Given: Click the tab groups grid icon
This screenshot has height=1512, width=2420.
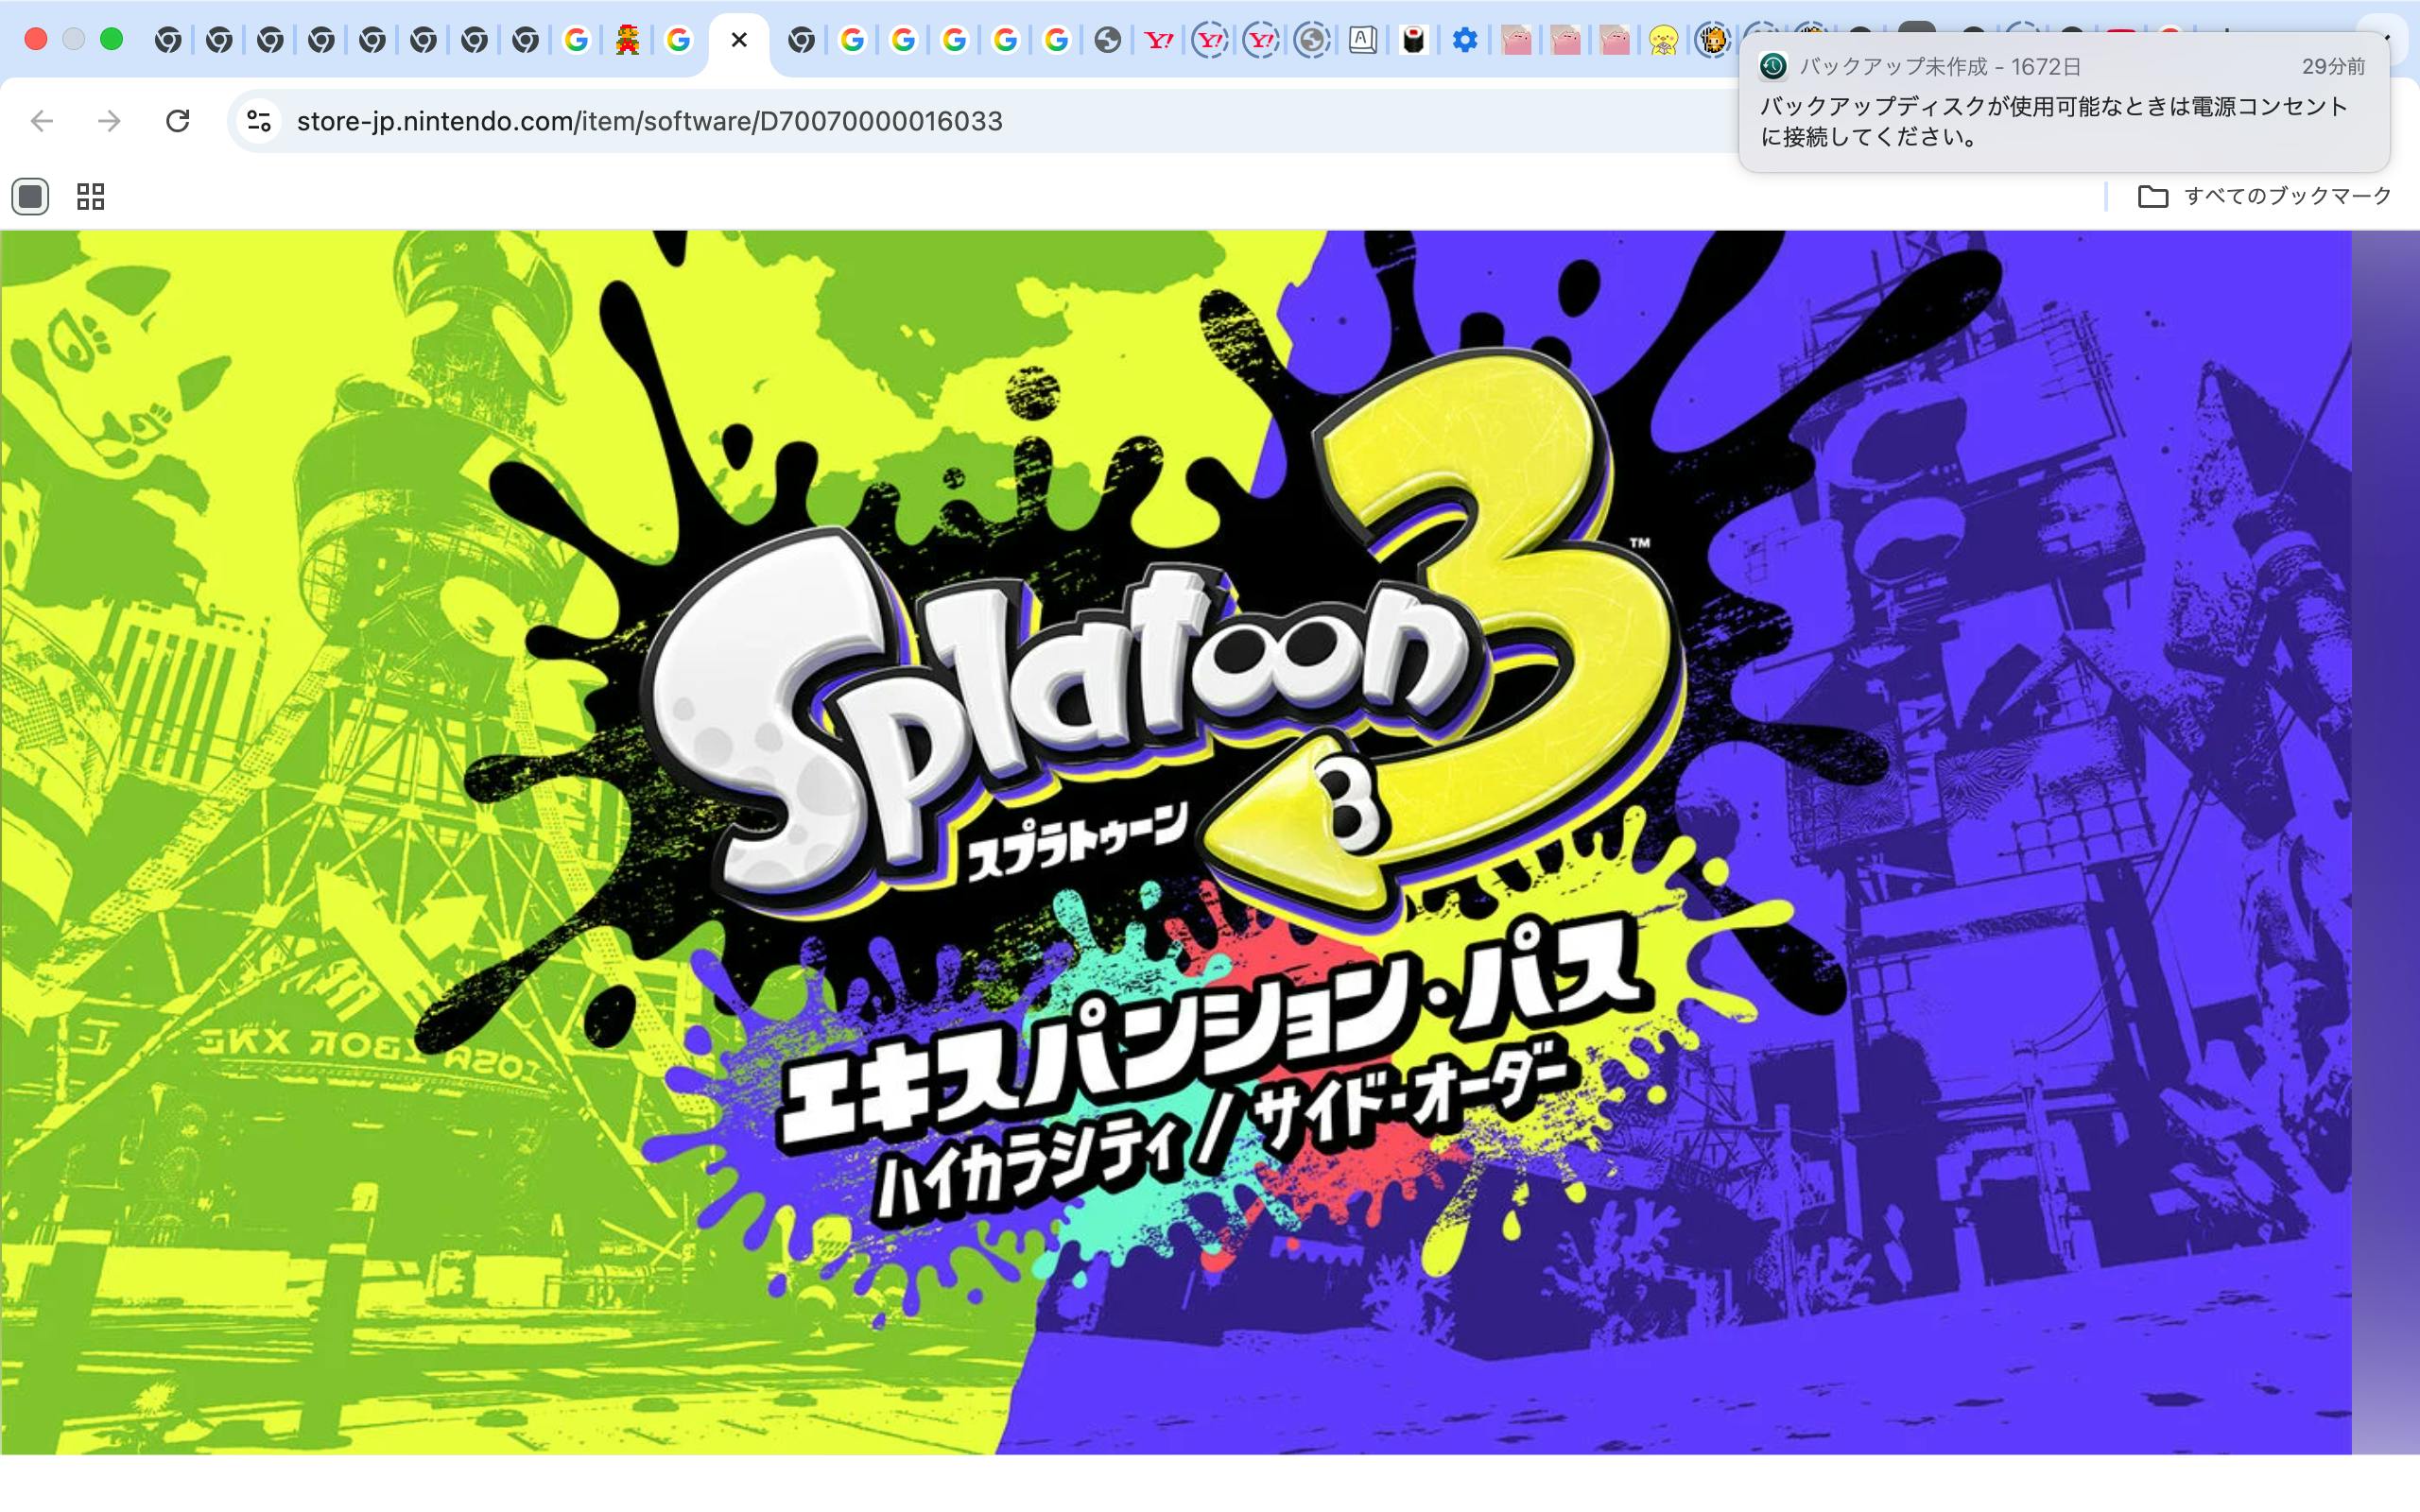Looking at the screenshot, I should tap(90, 196).
